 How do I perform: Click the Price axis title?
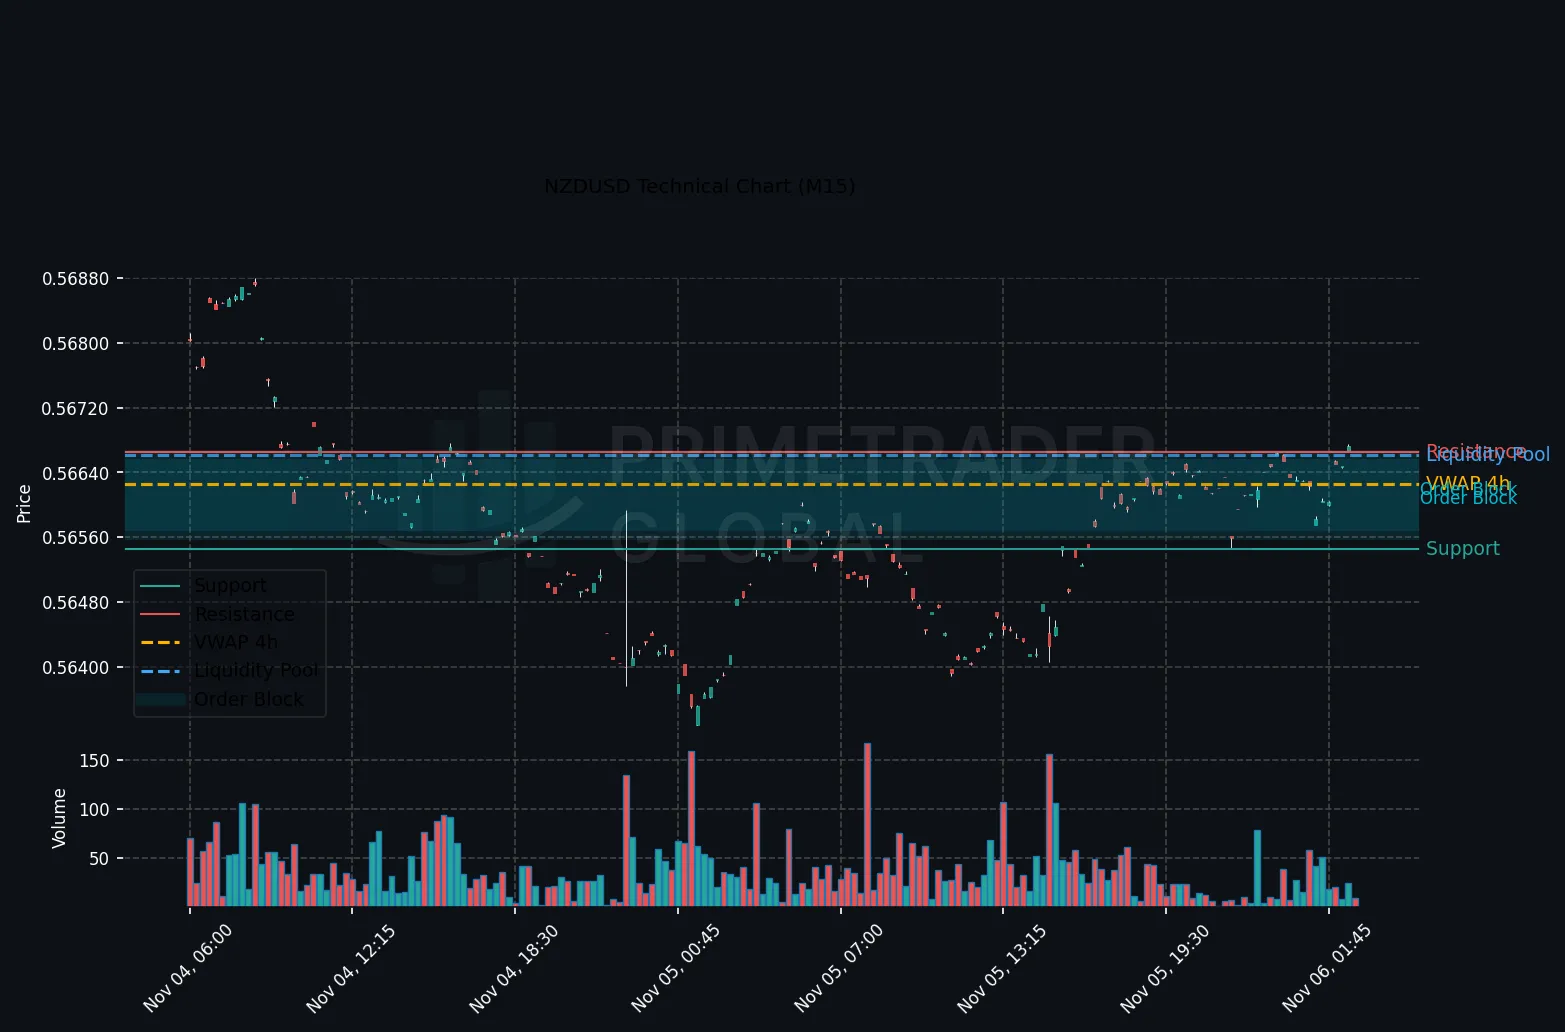pos(24,503)
